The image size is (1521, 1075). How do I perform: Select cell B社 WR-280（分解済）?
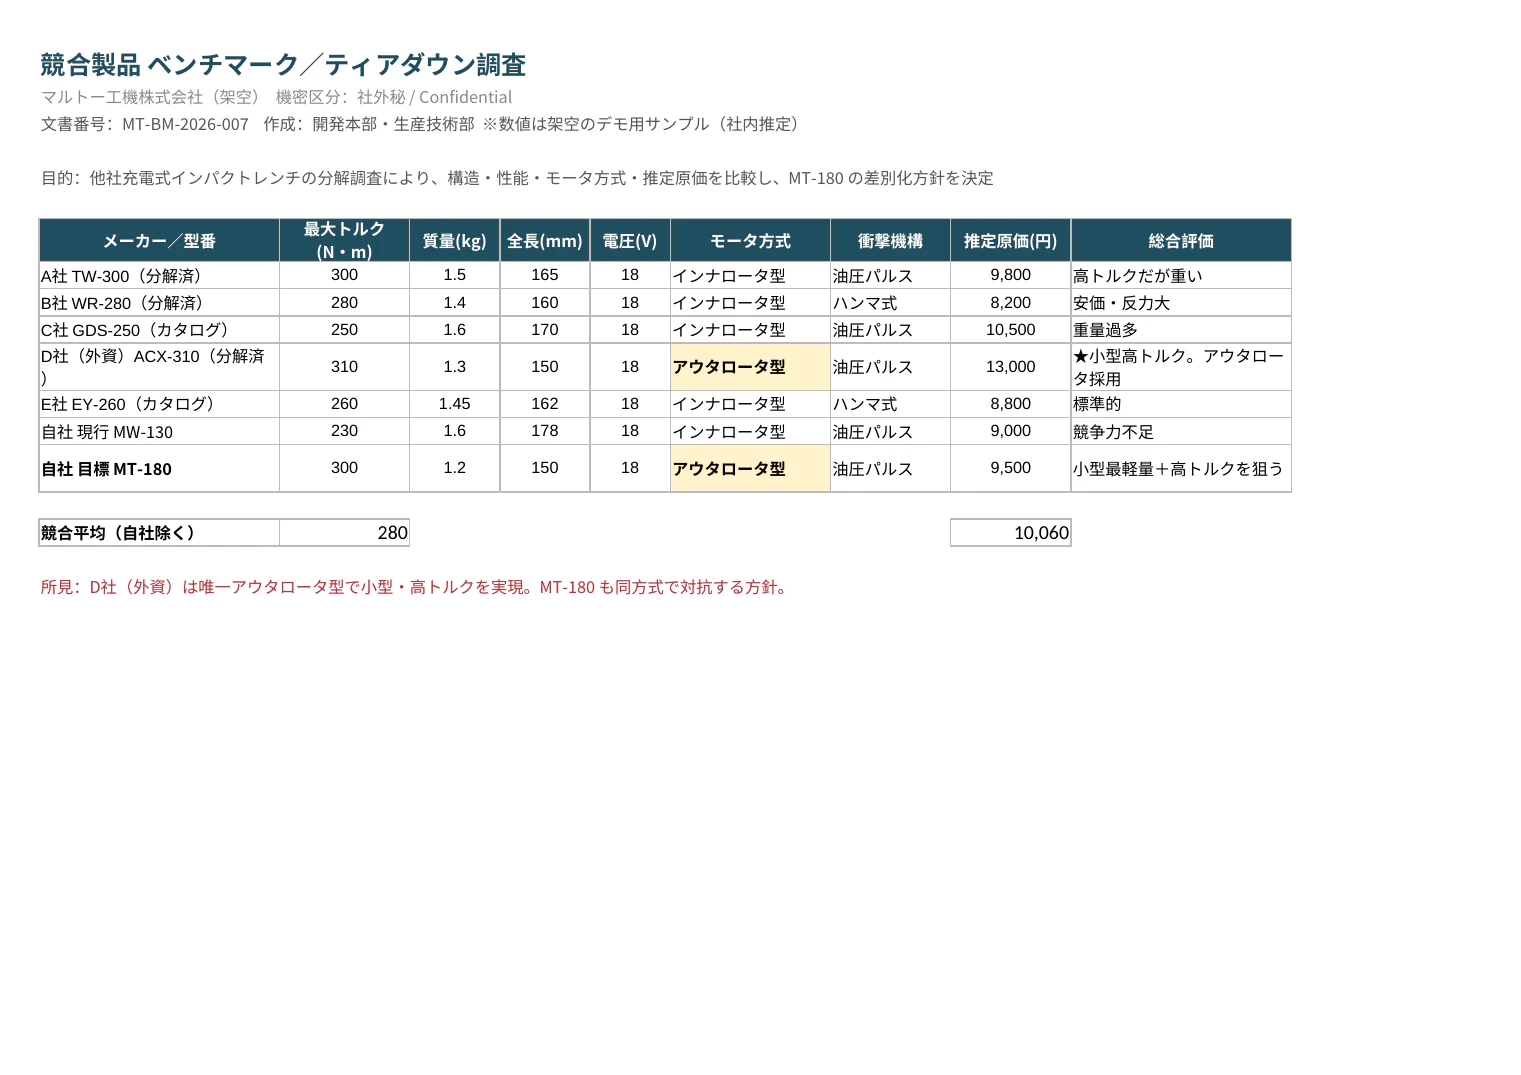159,303
